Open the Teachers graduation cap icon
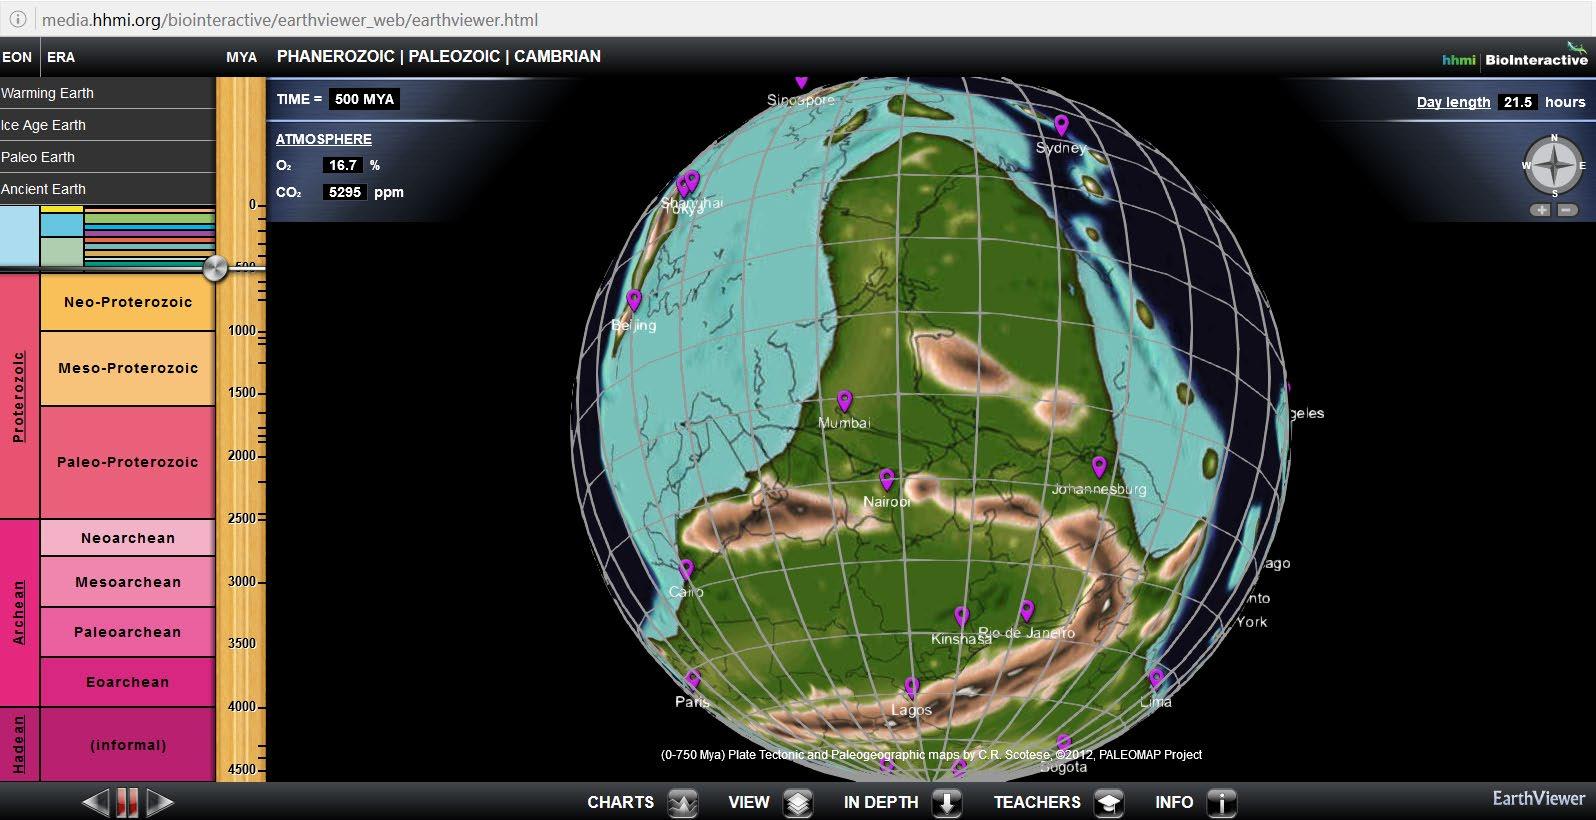 [x=1108, y=803]
